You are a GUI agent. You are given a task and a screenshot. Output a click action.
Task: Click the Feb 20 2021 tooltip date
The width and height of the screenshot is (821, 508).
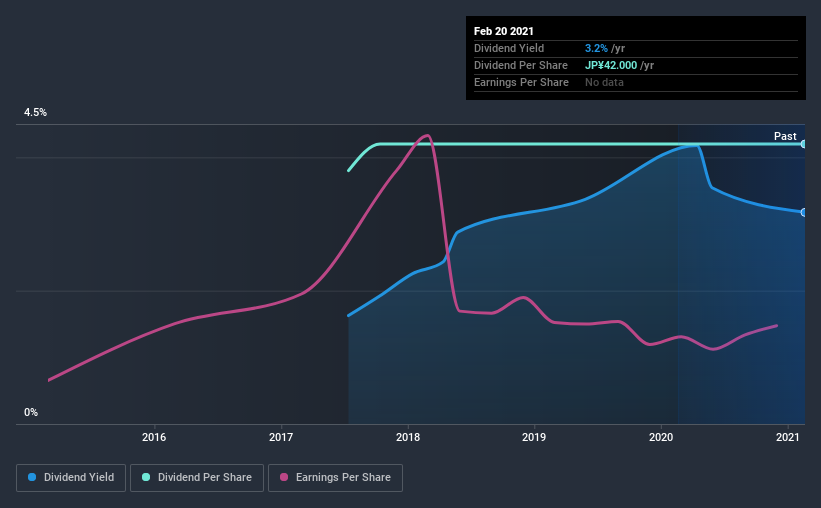(x=504, y=31)
